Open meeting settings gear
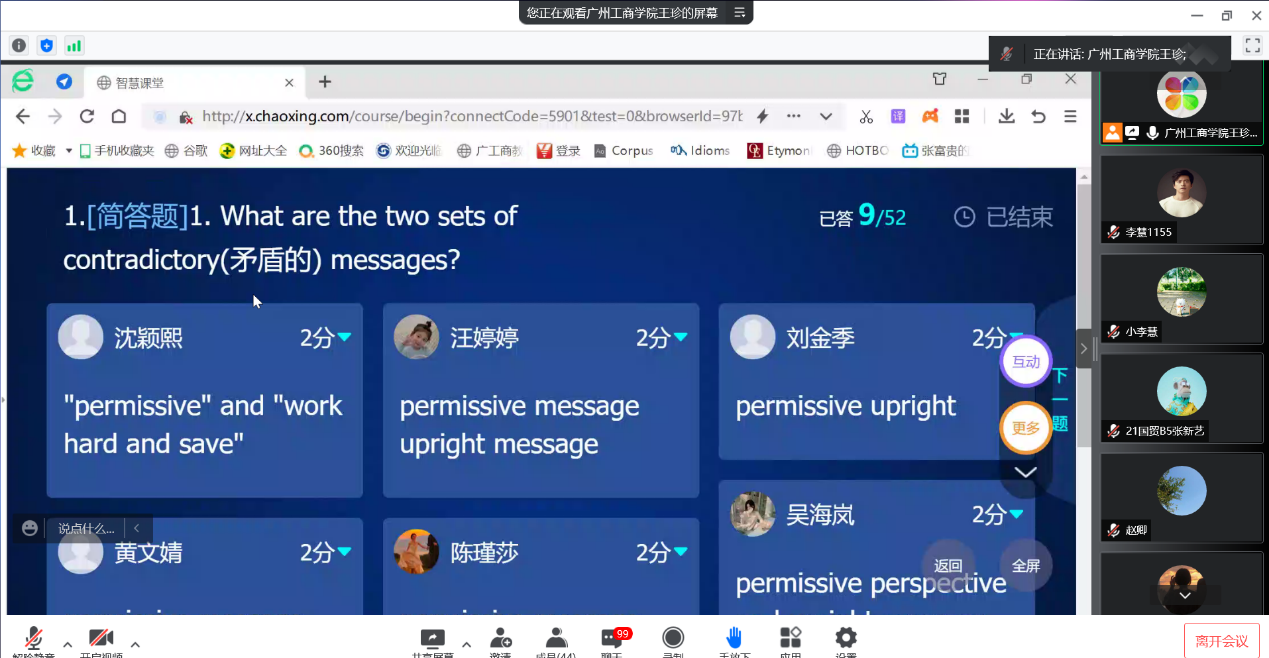This screenshot has width=1269, height=658. [x=846, y=640]
